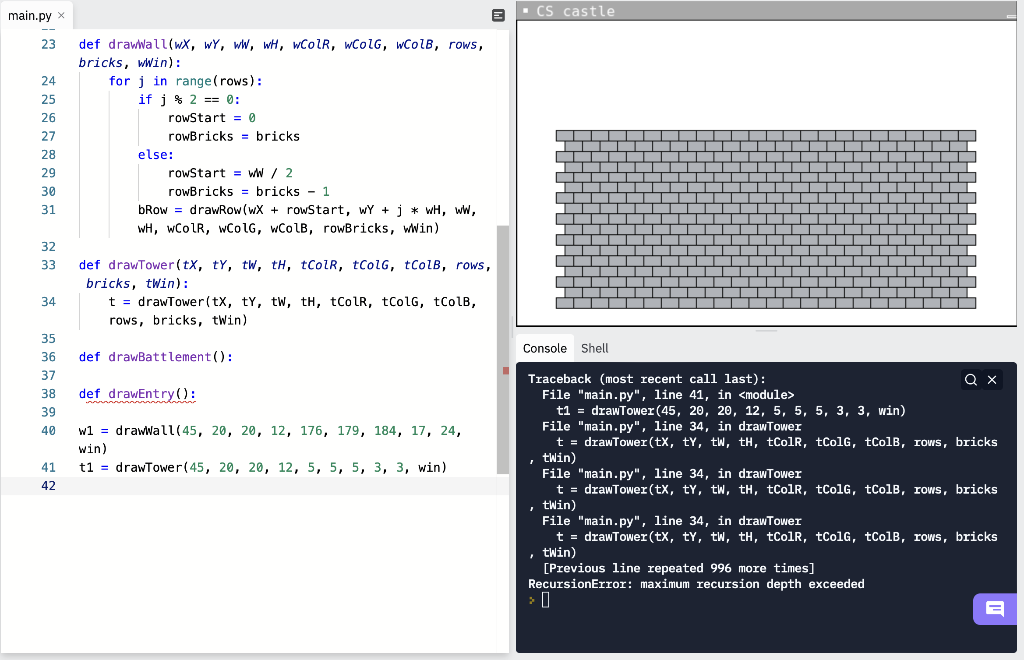
Task: Click the 'Previous line repeated 996 more times' message
Action: tap(679, 569)
